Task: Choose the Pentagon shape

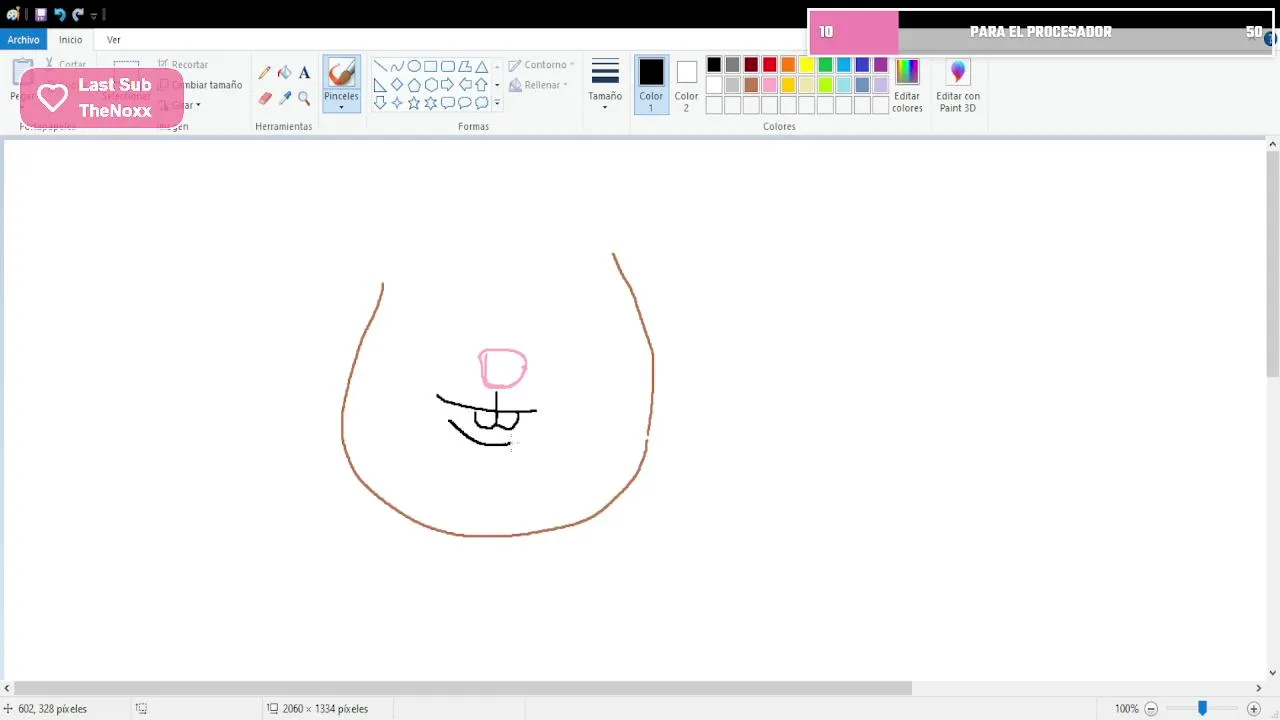Action: coord(414,85)
